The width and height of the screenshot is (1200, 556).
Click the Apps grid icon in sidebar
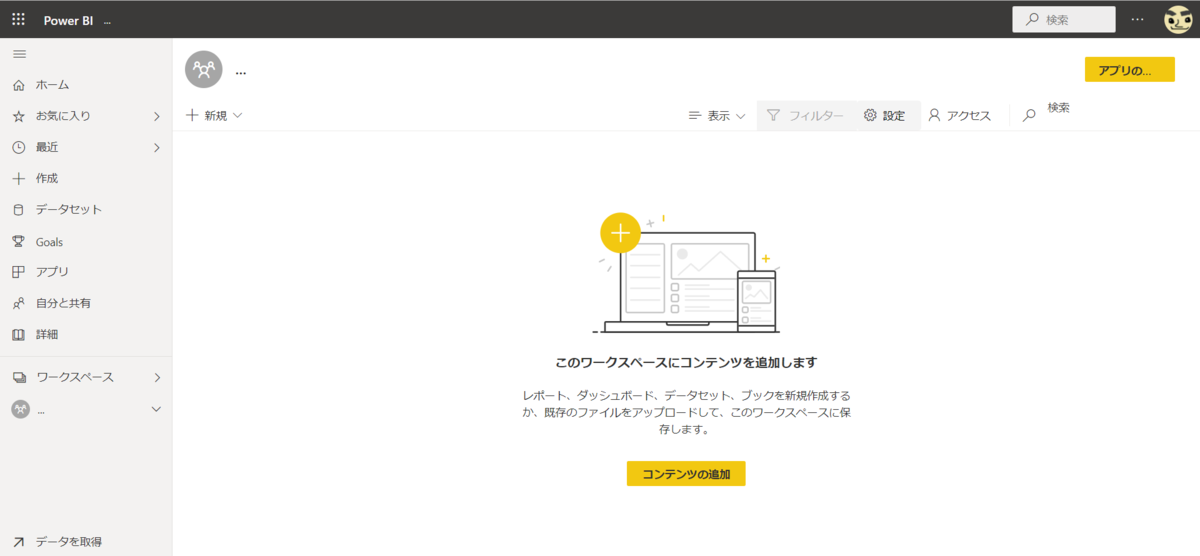pyautogui.click(x=18, y=272)
